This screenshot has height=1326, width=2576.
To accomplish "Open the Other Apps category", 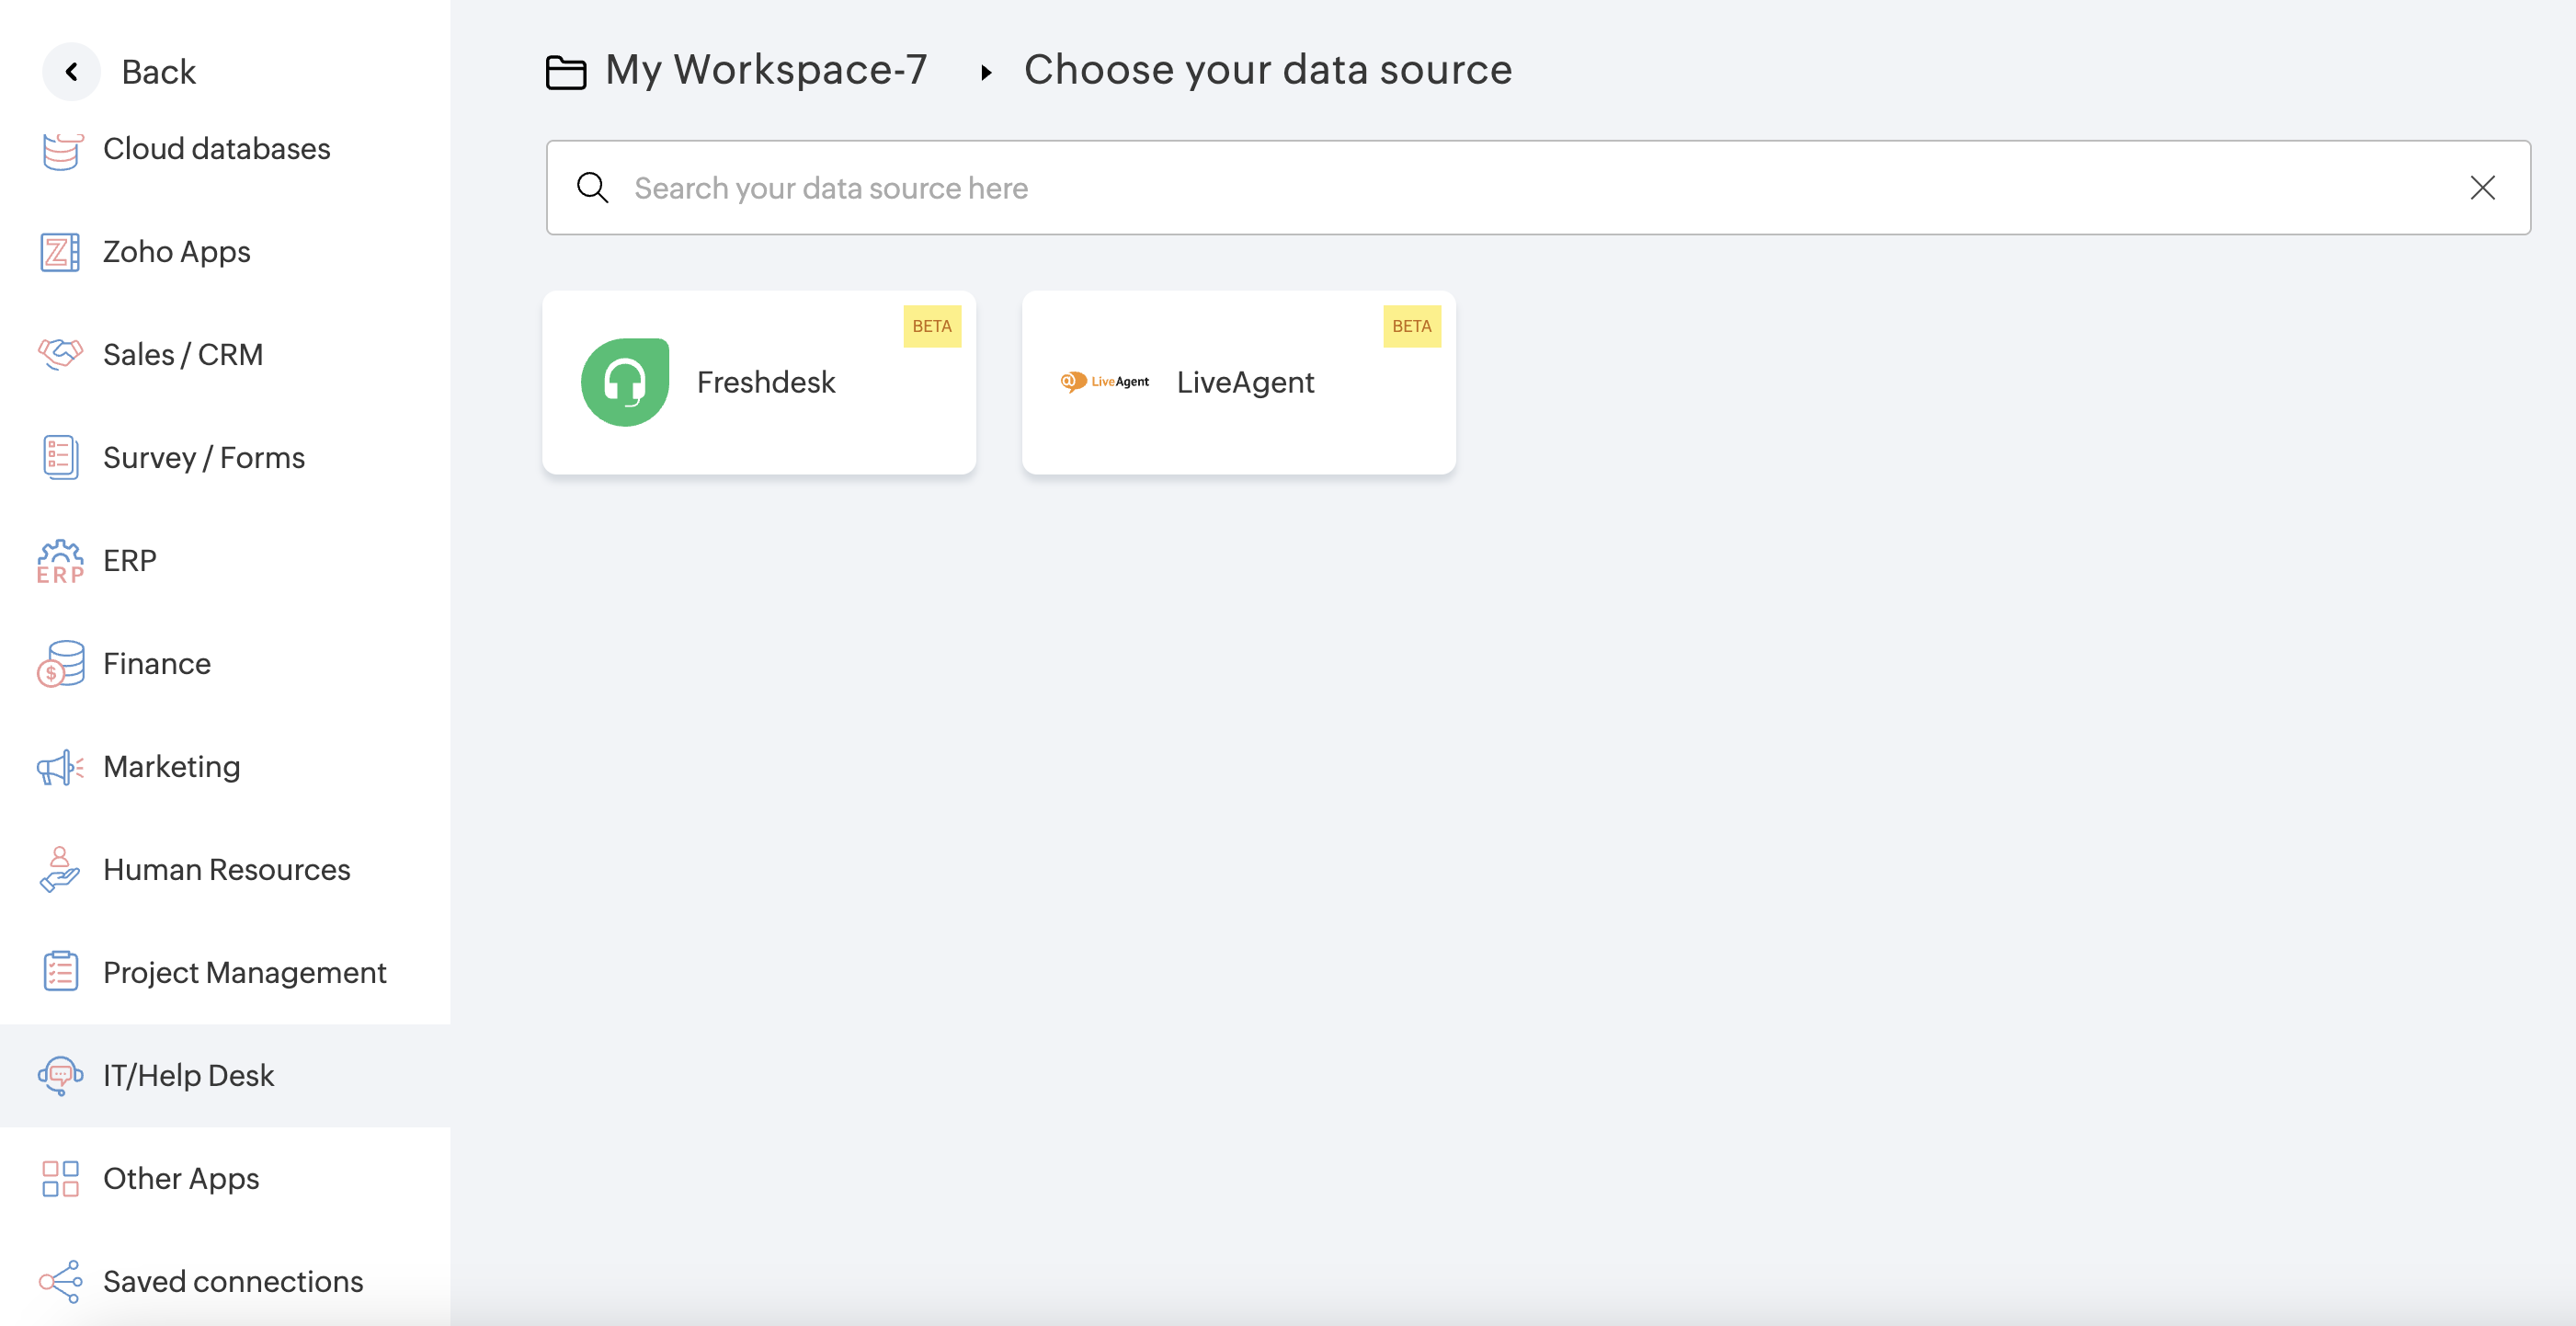I will (180, 1179).
